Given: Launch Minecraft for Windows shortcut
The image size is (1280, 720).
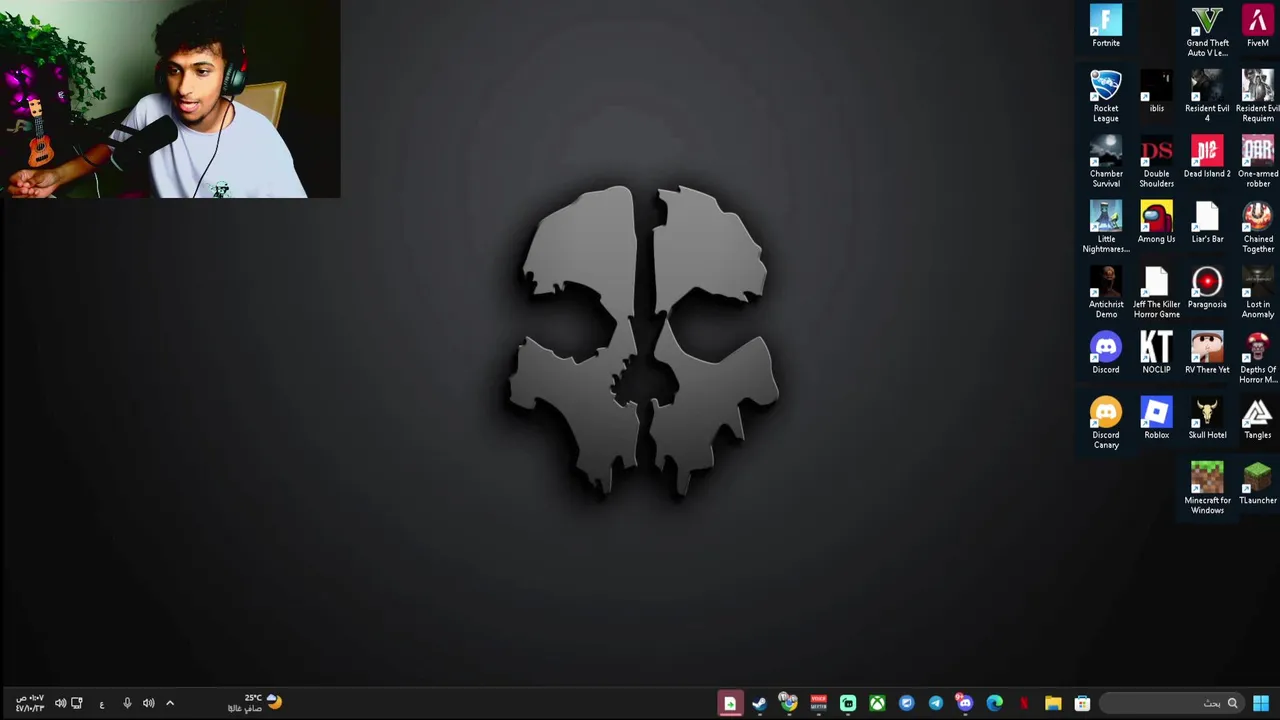Looking at the screenshot, I should pos(1207,487).
